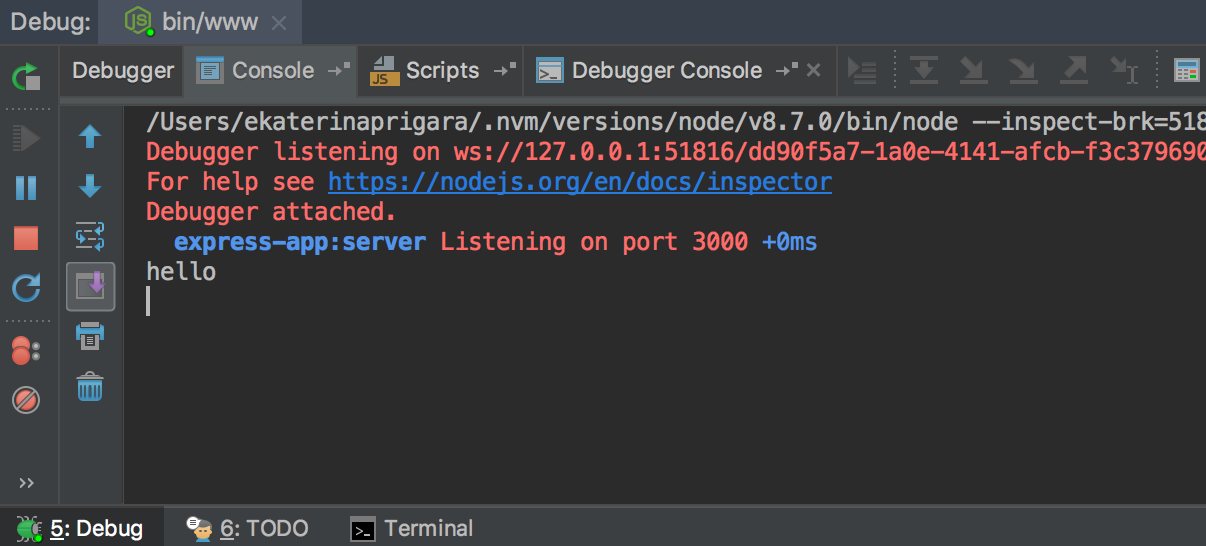Image resolution: width=1206 pixels, height=546 pixels.
Task: Click the Run to Cursor icon
Action: [x=1124, y=71]
